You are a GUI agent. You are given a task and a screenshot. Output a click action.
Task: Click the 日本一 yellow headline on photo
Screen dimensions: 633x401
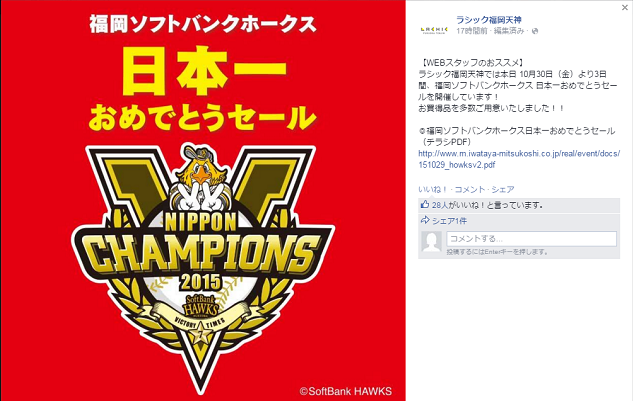click(x=204, y=71)
